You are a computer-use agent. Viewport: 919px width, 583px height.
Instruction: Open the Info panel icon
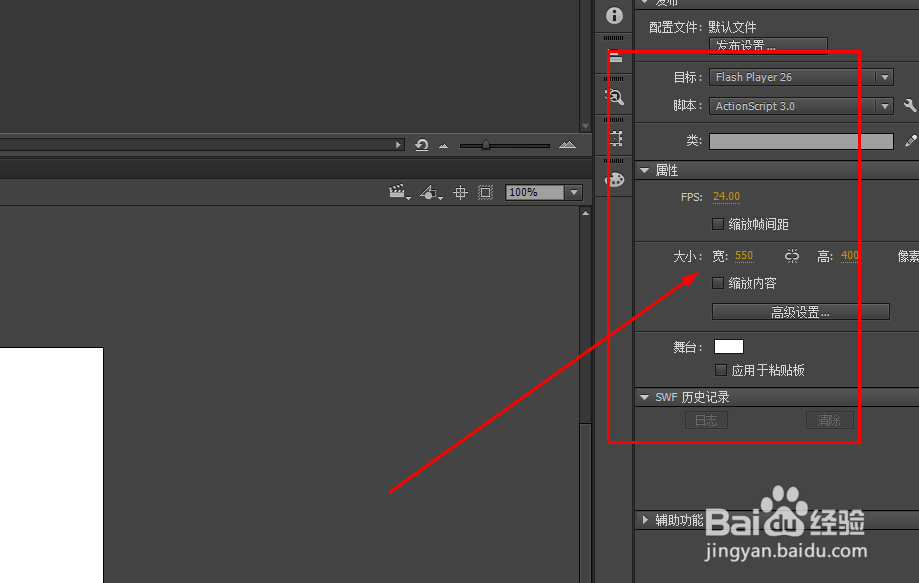(614, 15)
